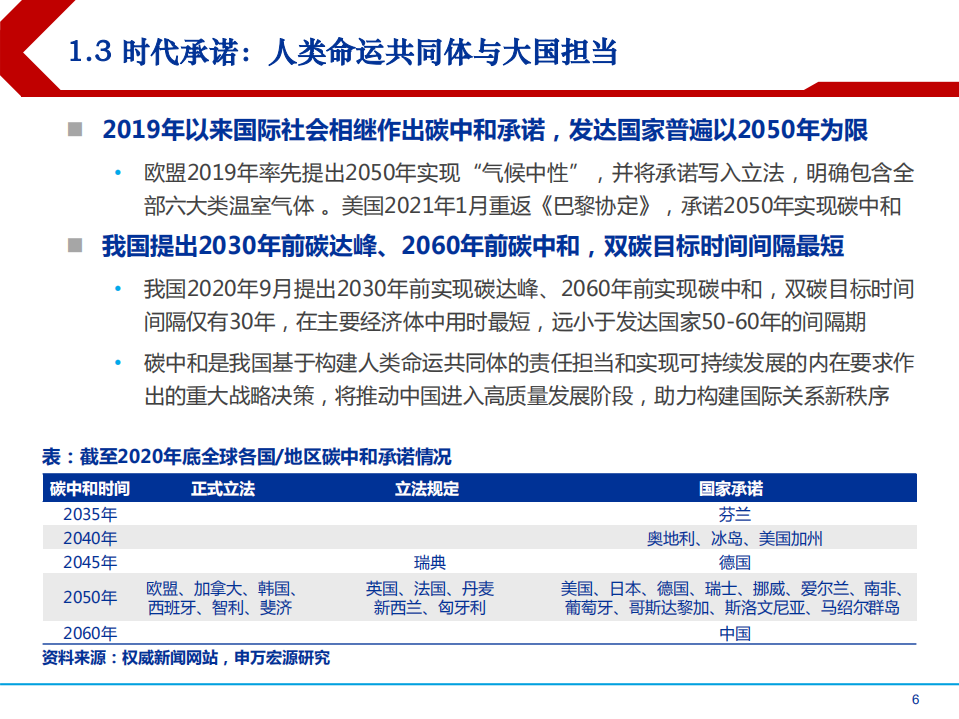
Task: Click the 瑞典 entry in 2045年 row
Action: pos(428,560)
